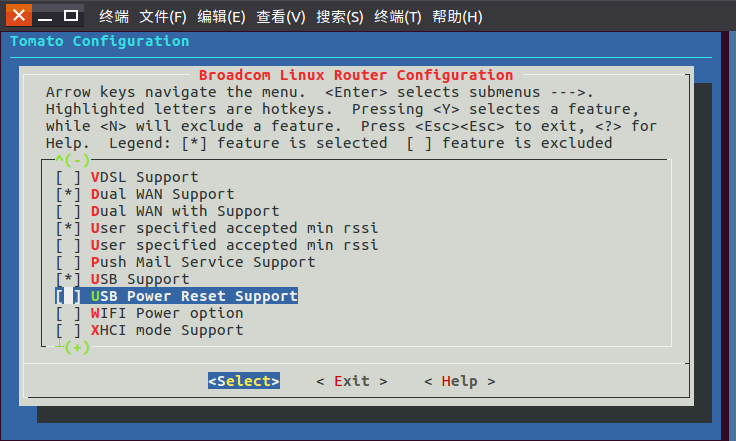
Task: Open the 编辑(E) menu
Action: tap(221, 17)
